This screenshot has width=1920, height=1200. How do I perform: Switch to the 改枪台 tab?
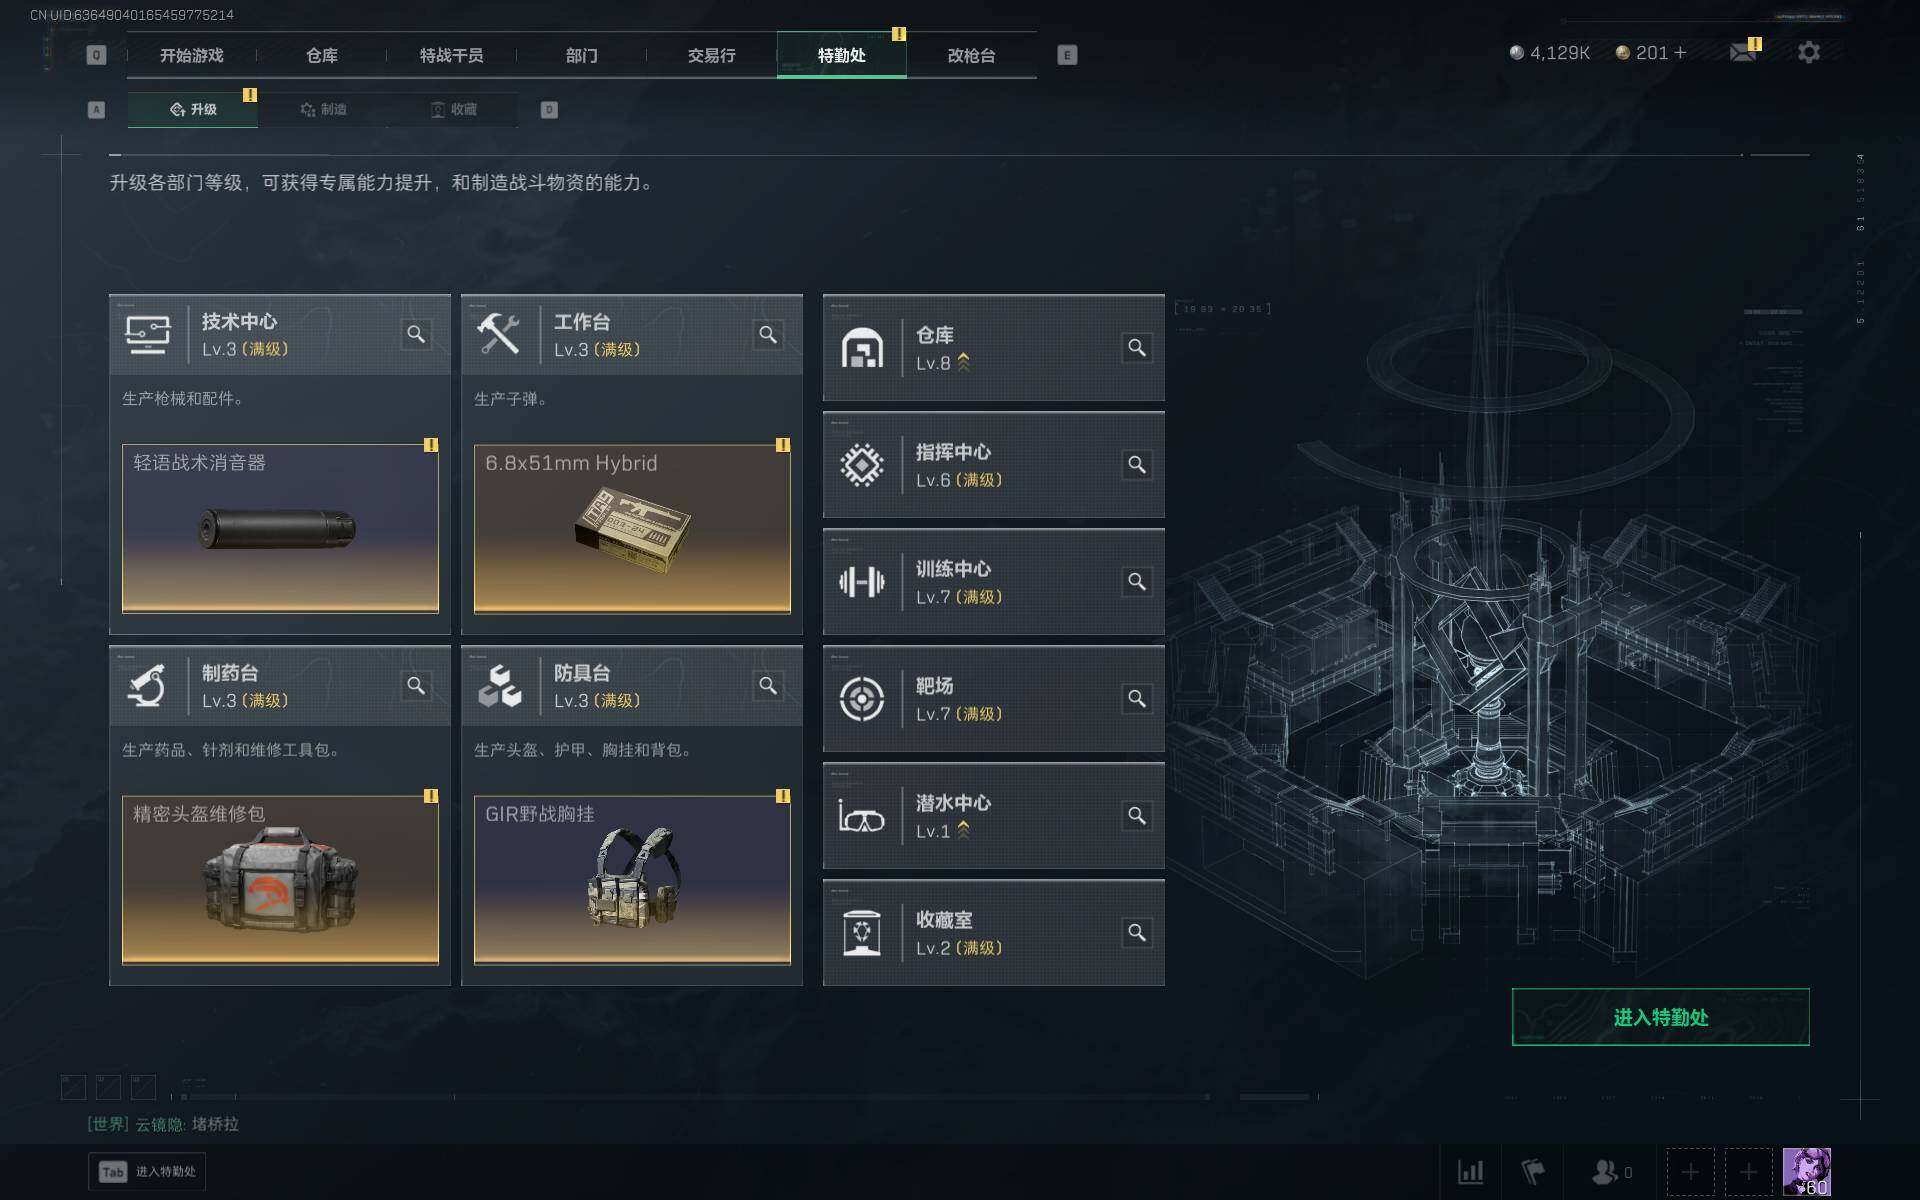click(971, 55)
